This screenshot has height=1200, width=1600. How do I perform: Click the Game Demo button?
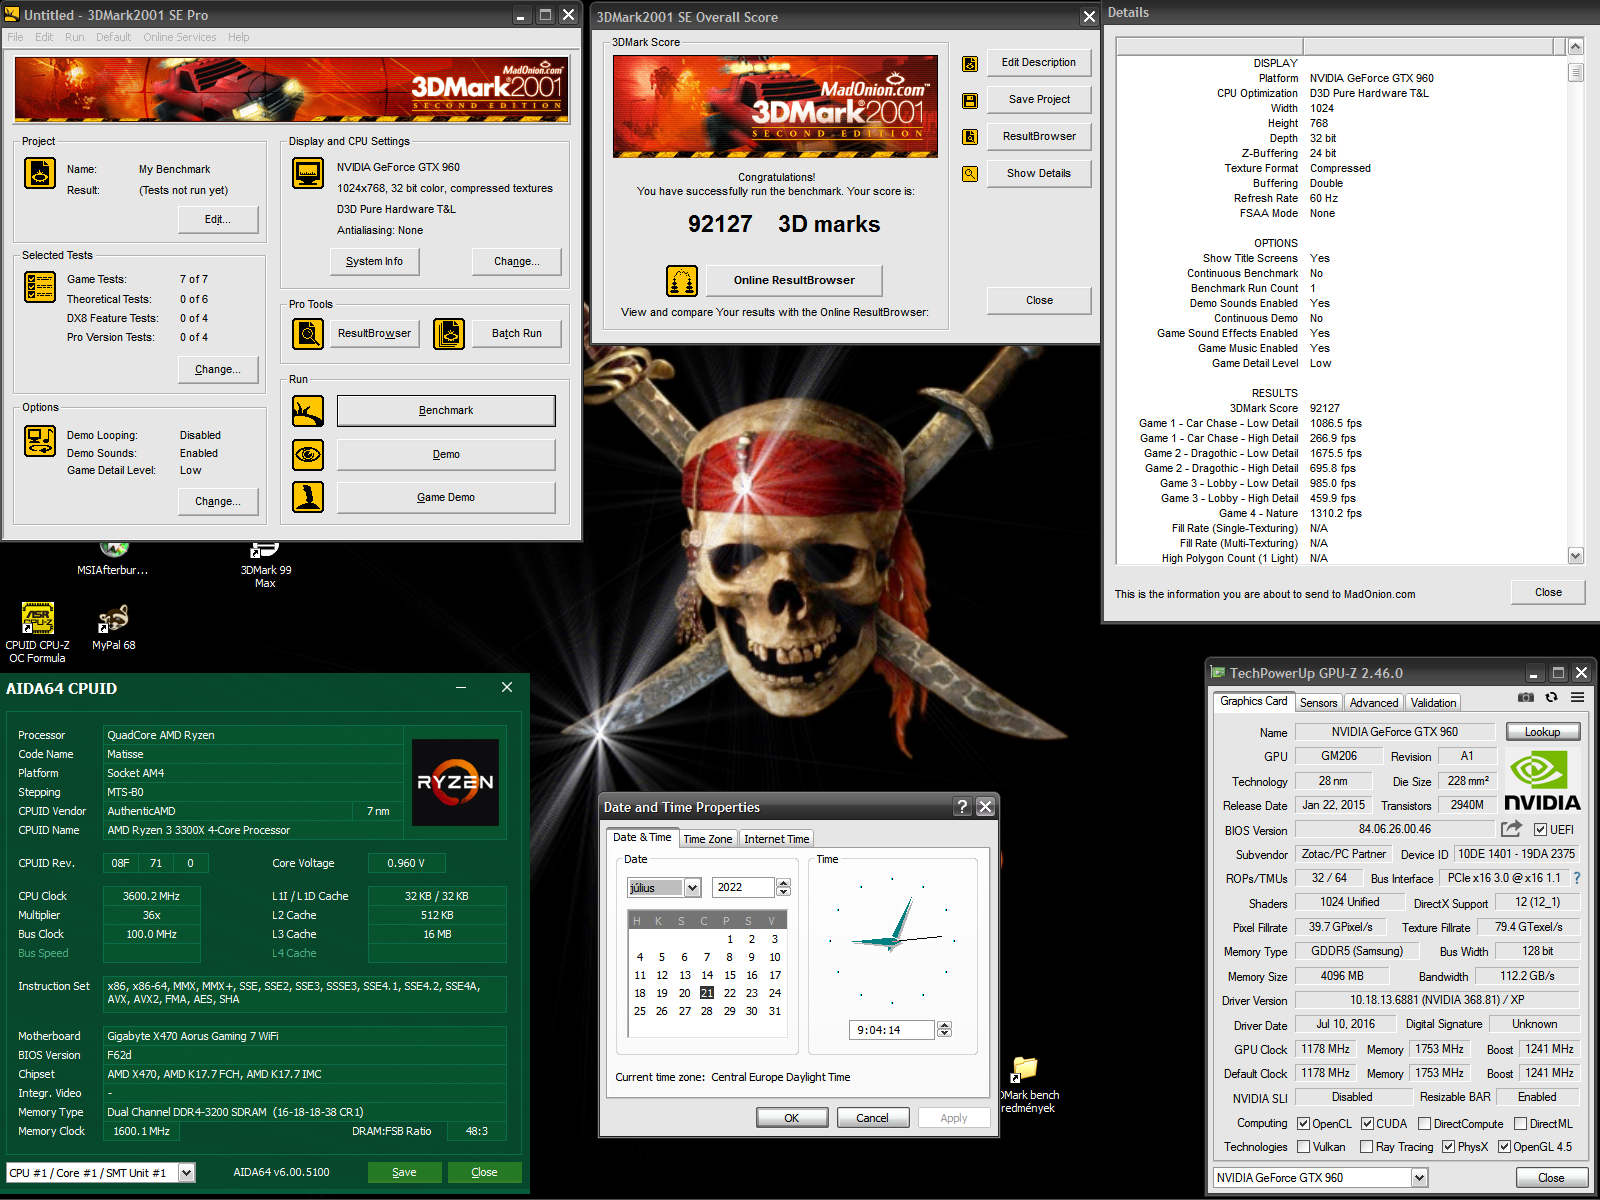point(446,497)
